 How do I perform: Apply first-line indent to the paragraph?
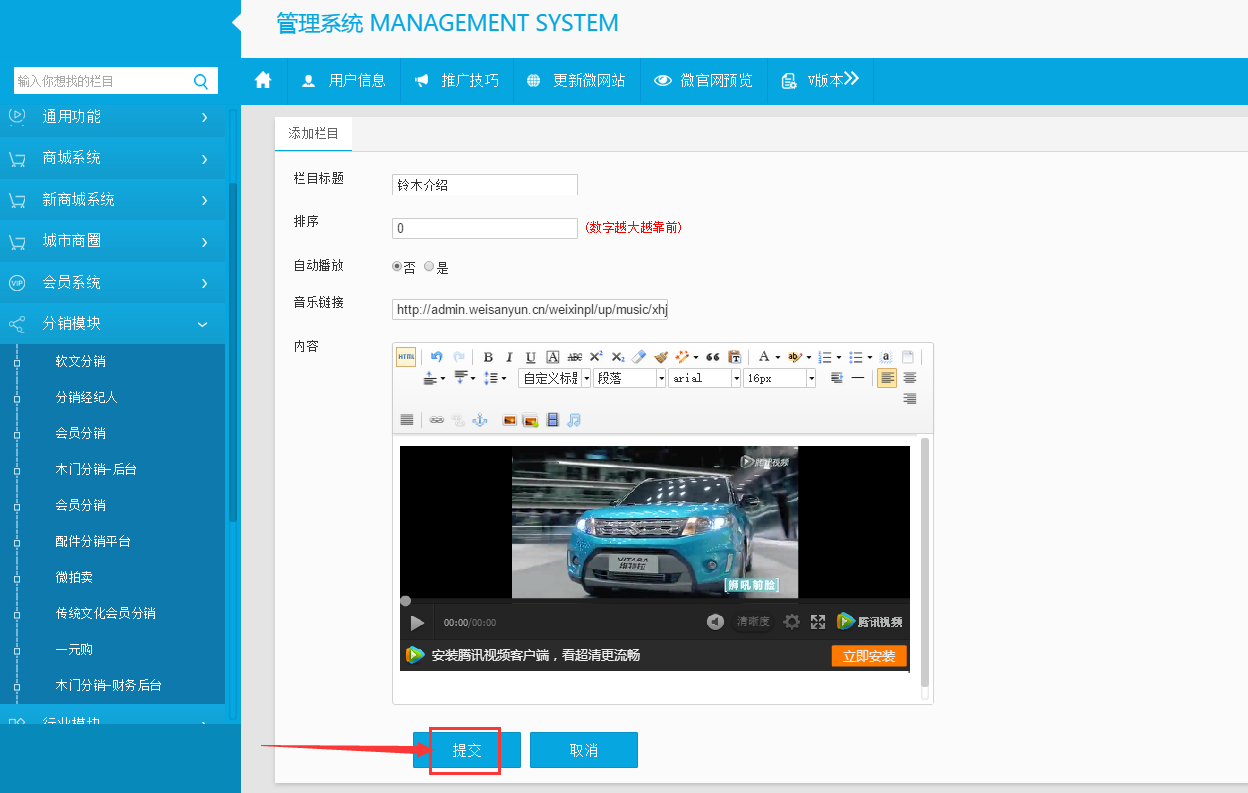click(837, 378)
